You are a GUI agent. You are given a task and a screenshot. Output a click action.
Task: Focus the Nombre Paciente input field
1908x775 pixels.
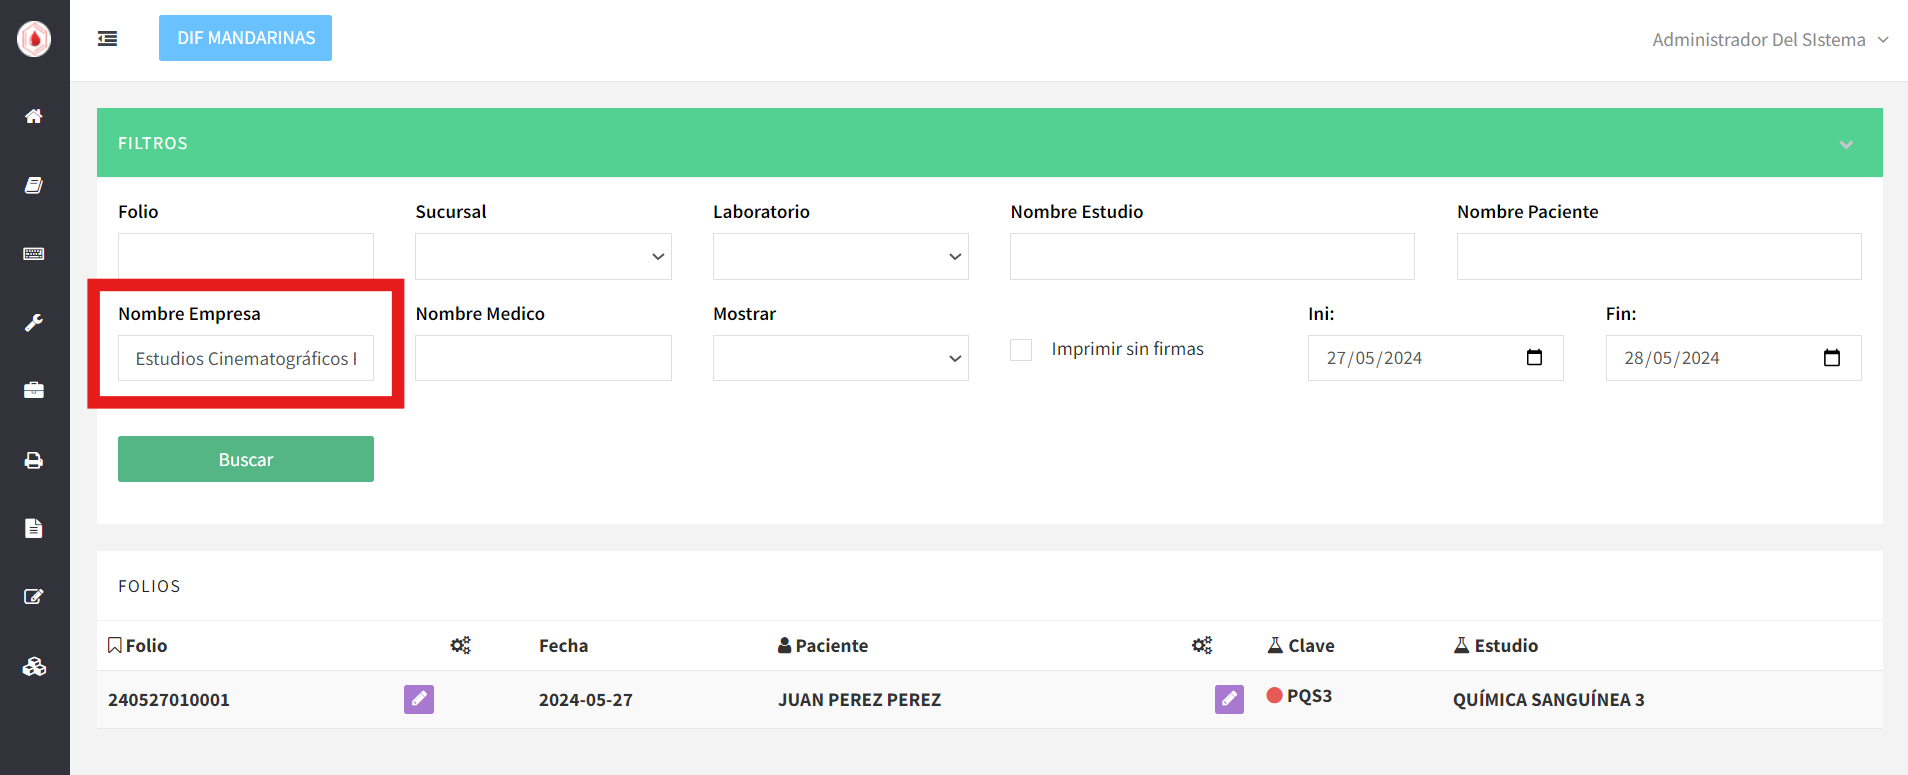(x=1659, y=257)
